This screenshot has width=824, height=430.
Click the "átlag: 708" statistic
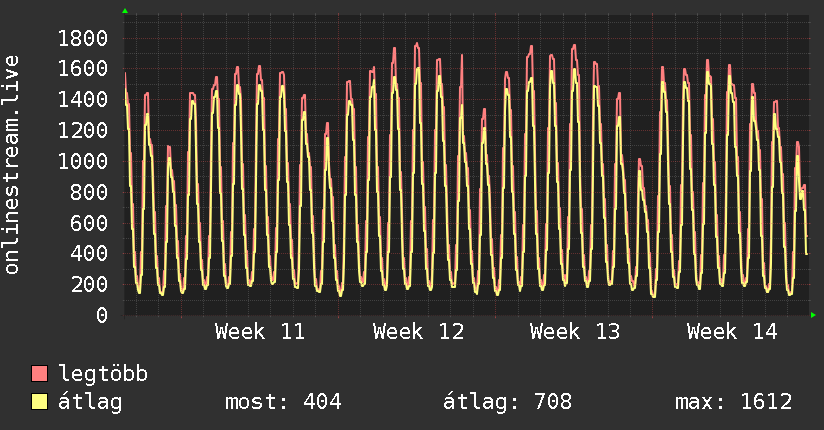coord(507,402)
